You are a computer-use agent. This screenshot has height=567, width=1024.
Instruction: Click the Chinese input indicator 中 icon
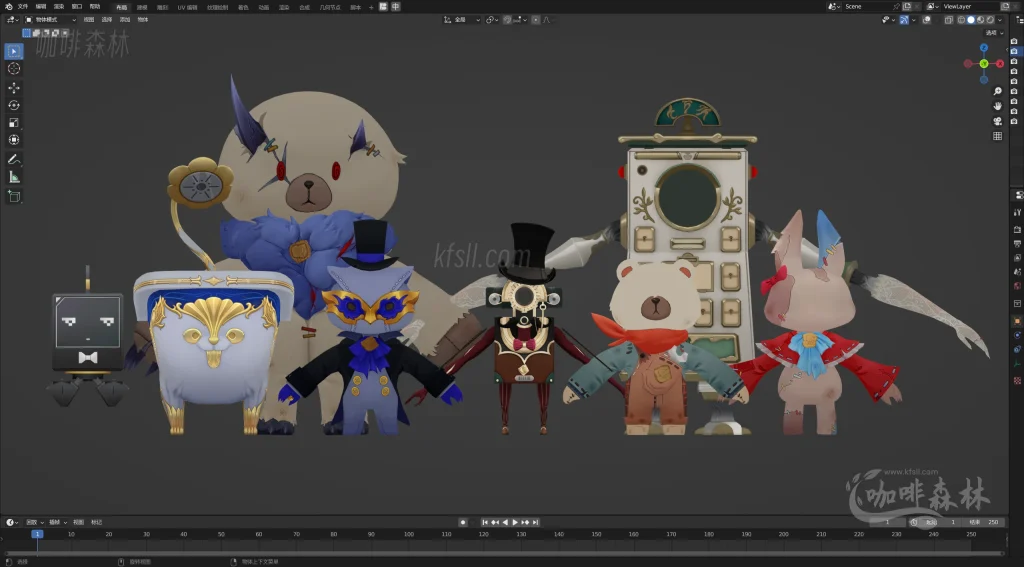395,7
